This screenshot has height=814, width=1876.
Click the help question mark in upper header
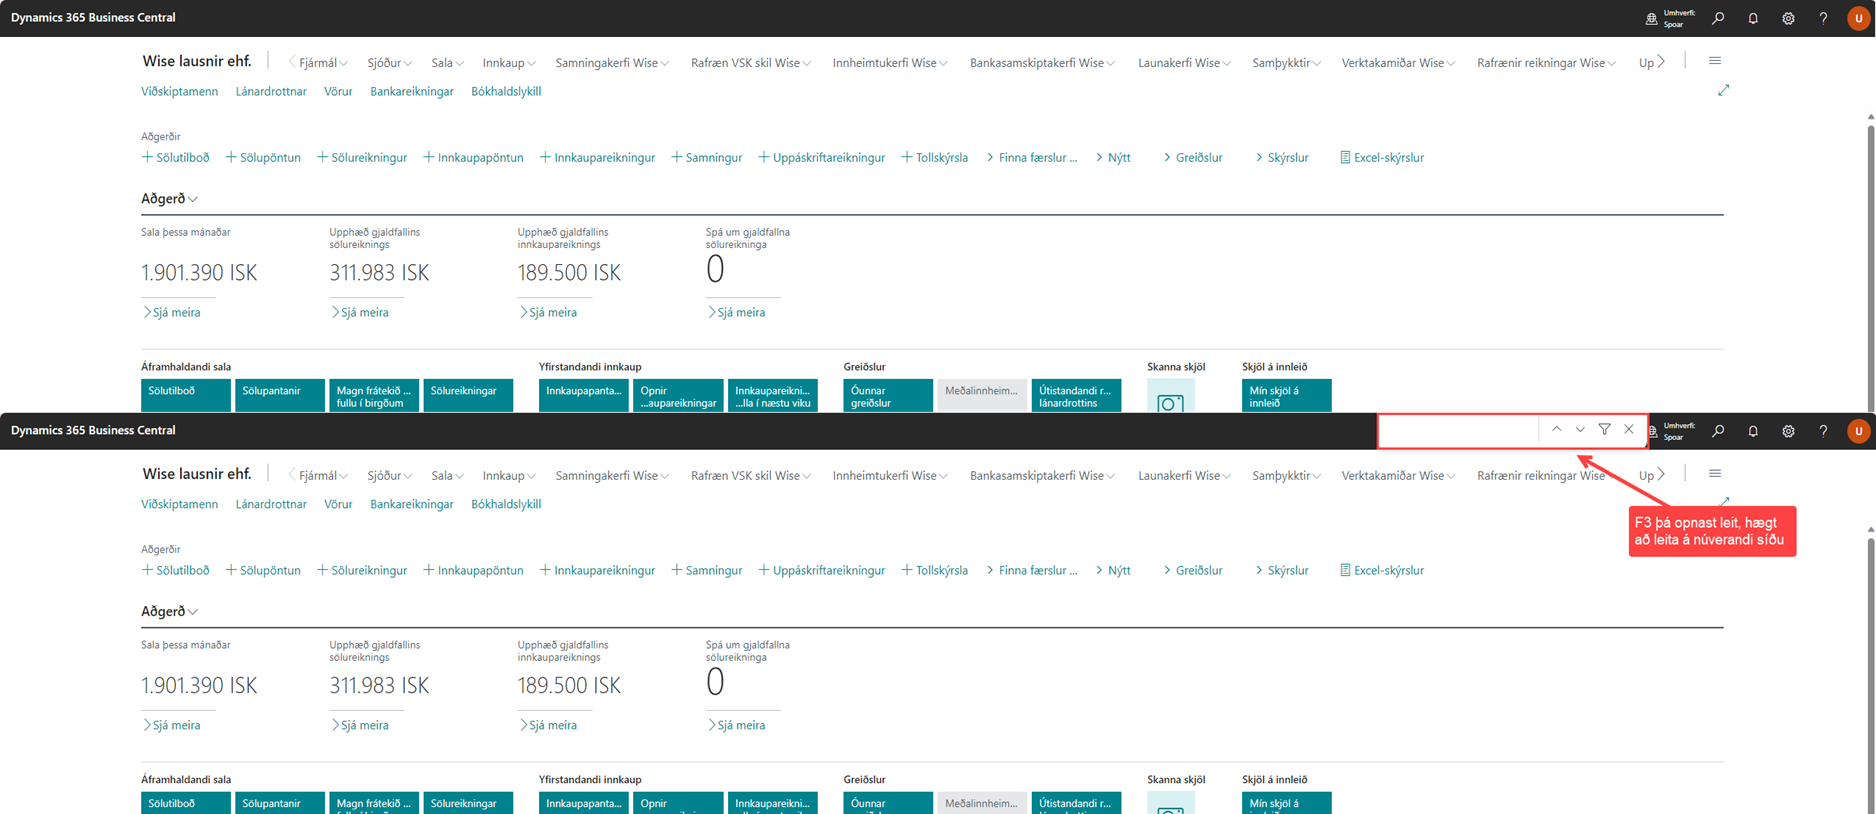(1823, 18)
